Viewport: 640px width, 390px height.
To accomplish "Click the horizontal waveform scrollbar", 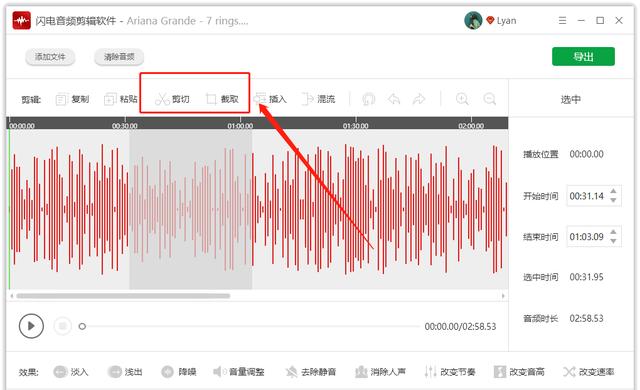I will click(123, 296).
